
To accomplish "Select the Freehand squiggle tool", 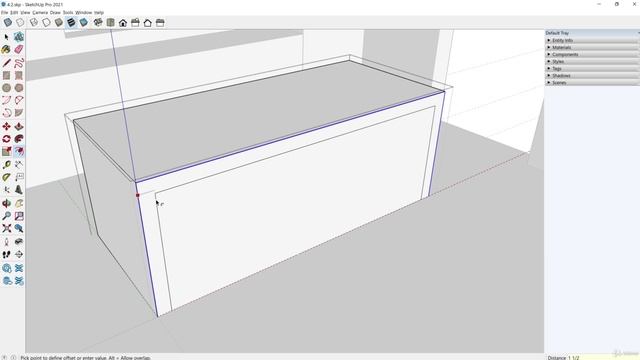I will [19, 63].
